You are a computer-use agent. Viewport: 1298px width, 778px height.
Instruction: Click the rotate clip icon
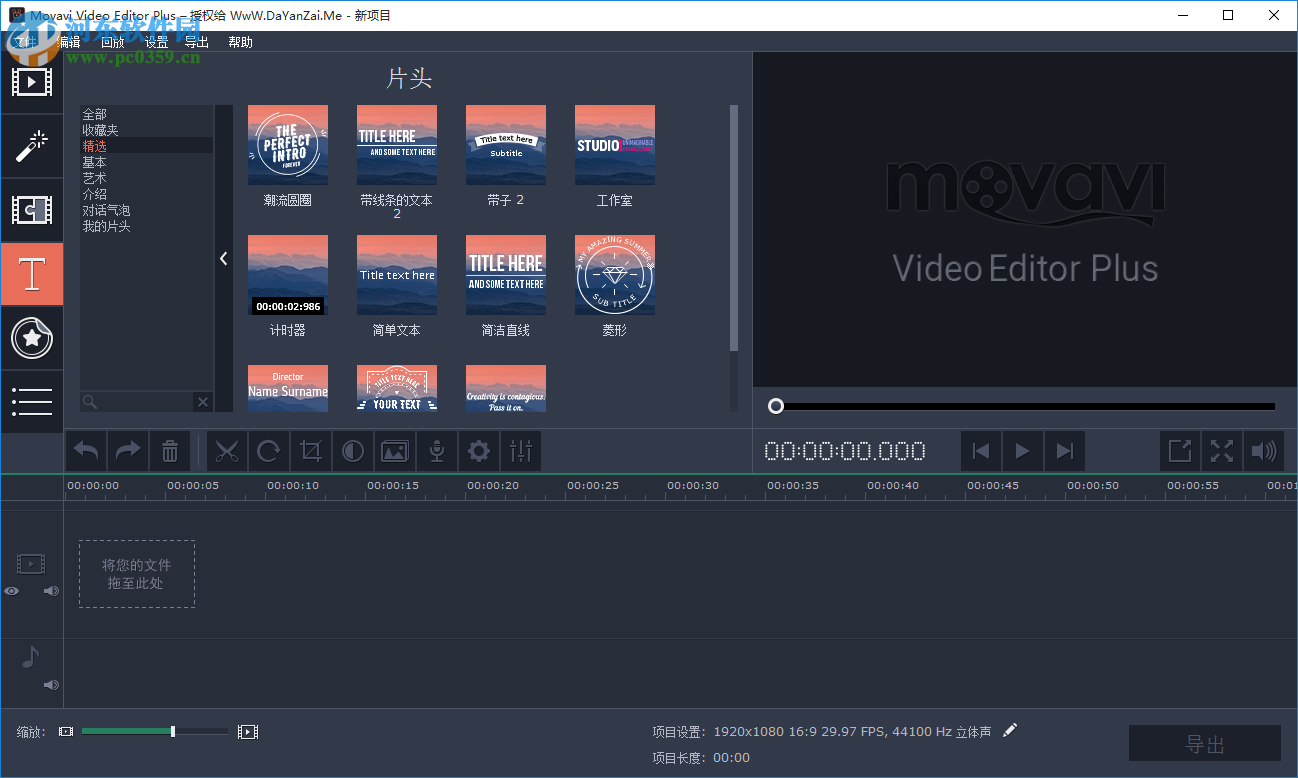tap(268, 450)
